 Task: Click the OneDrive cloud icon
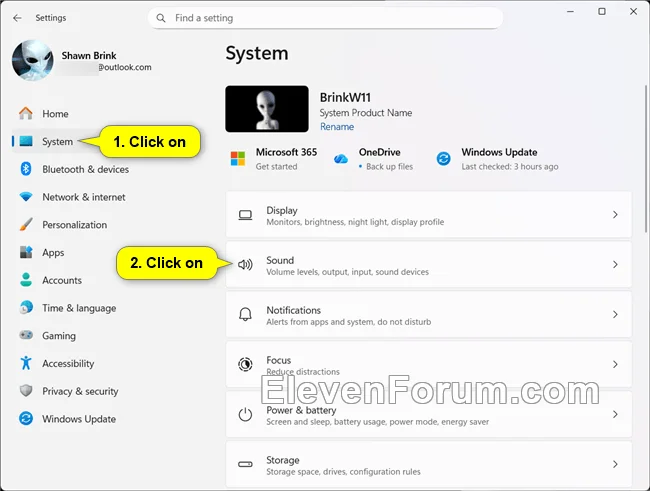coord(341,159)
